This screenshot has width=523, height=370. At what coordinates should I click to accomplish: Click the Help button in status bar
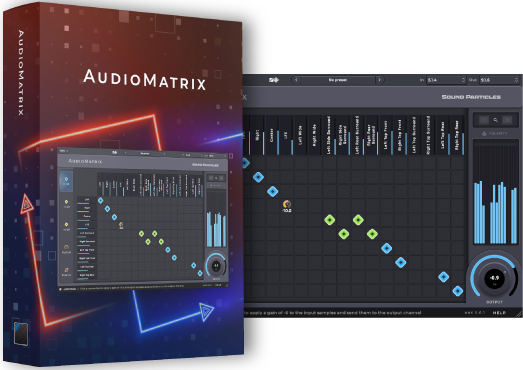pyautogui.click(x=499, y=313)
